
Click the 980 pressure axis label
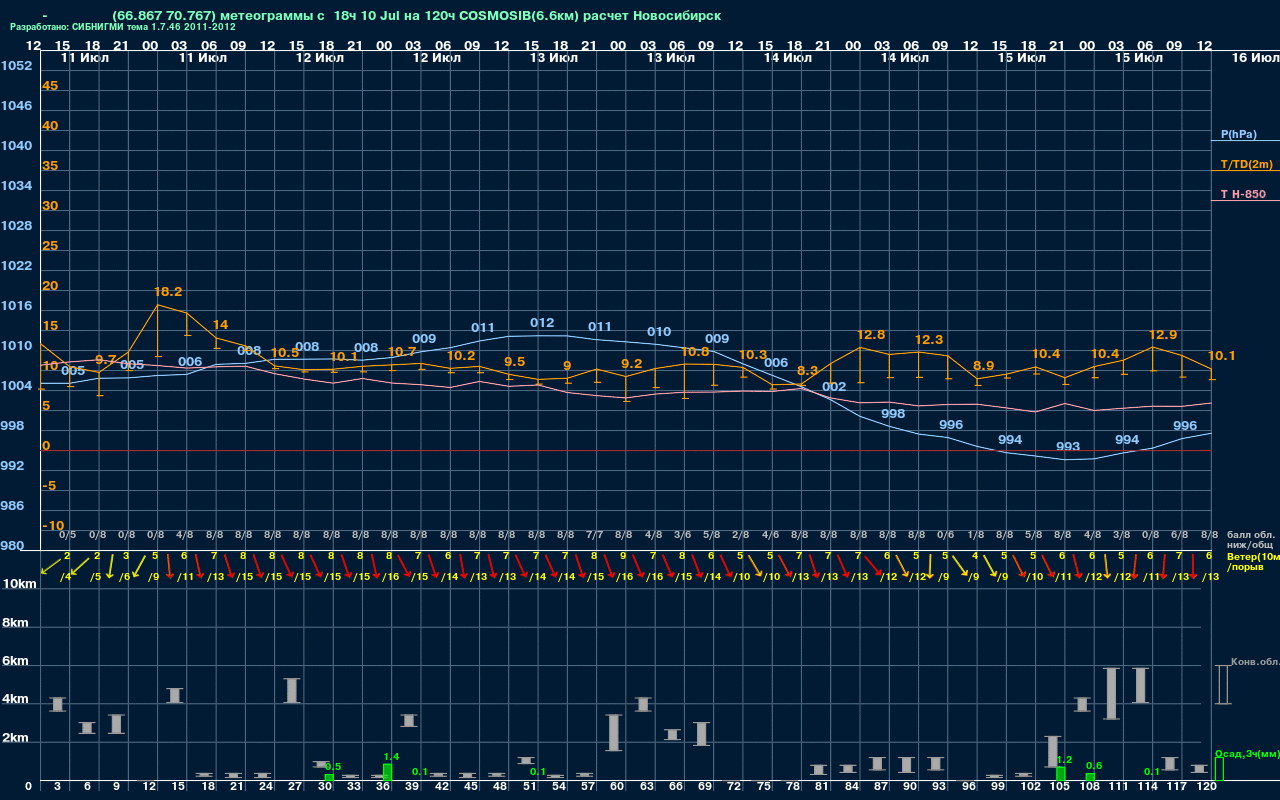[12, 546]
